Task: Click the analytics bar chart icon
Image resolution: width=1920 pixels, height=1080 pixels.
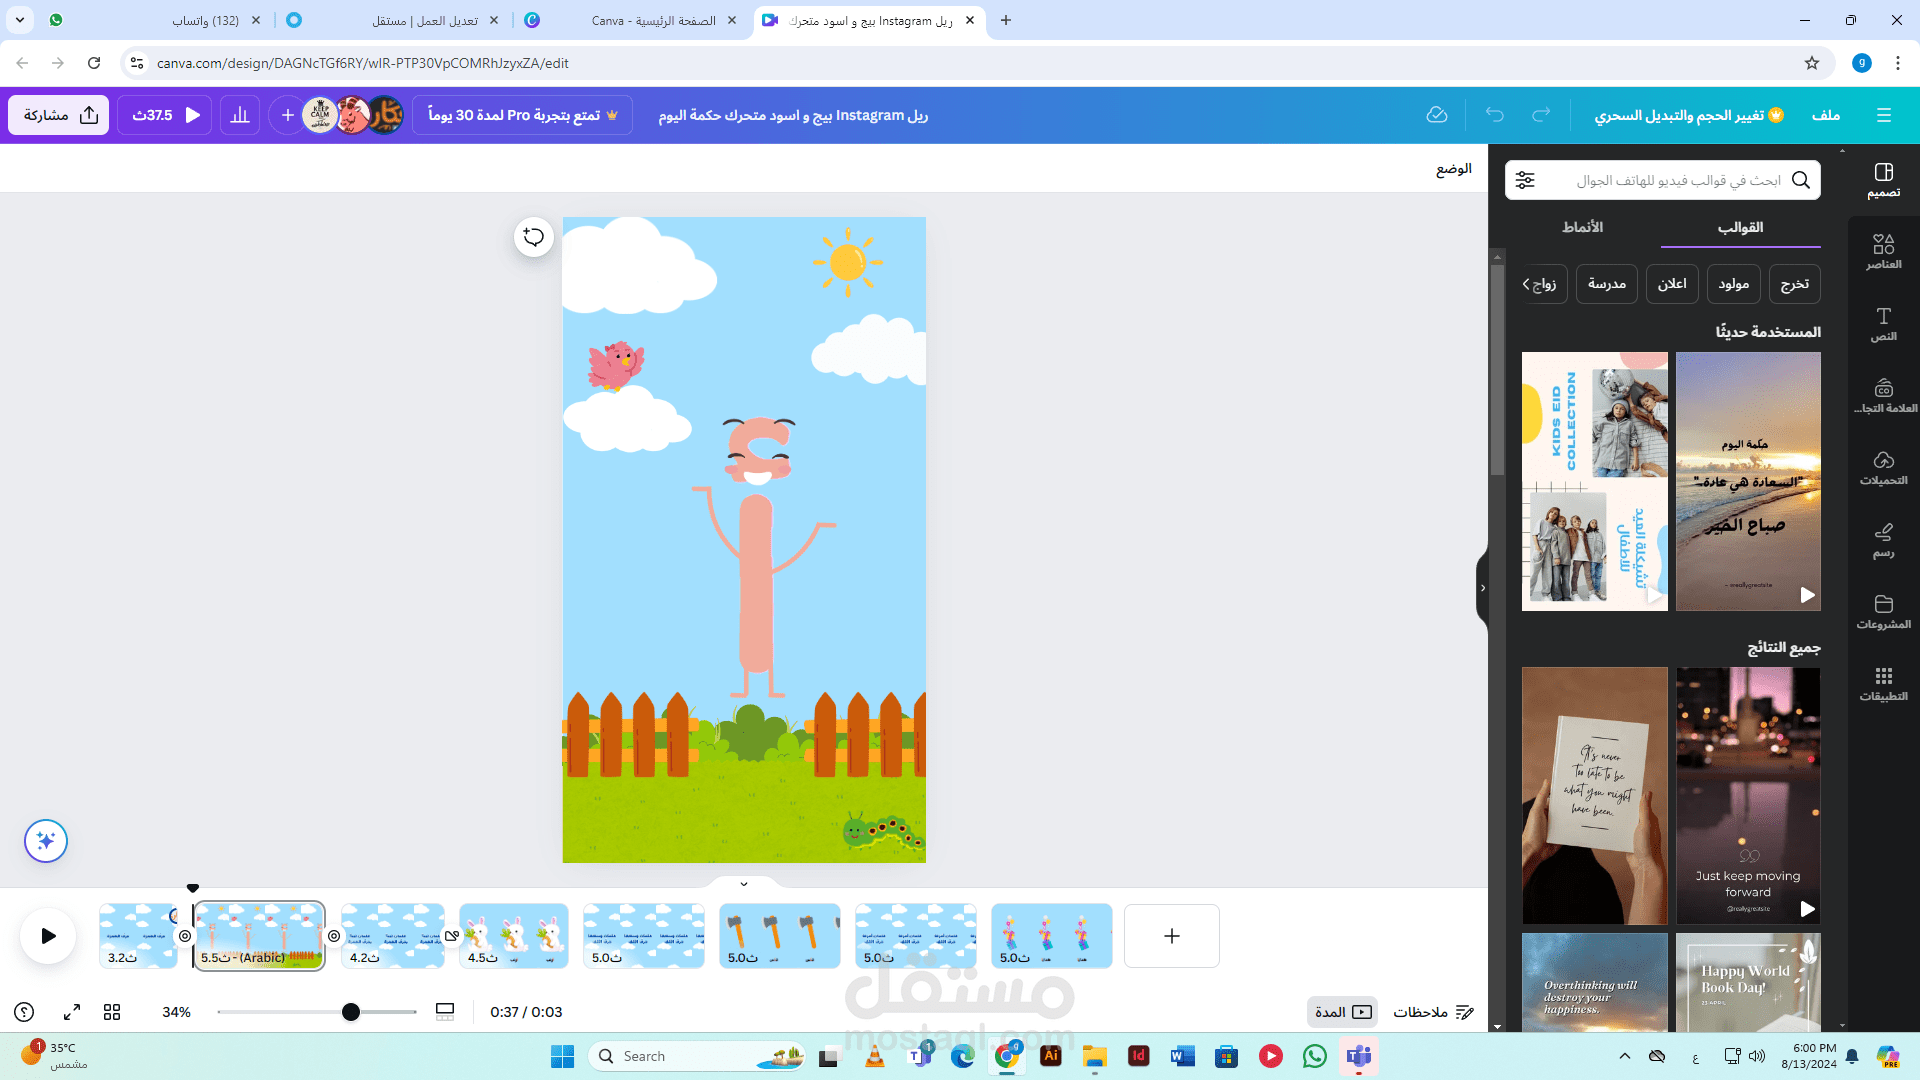Action: [x=240, y=115]
